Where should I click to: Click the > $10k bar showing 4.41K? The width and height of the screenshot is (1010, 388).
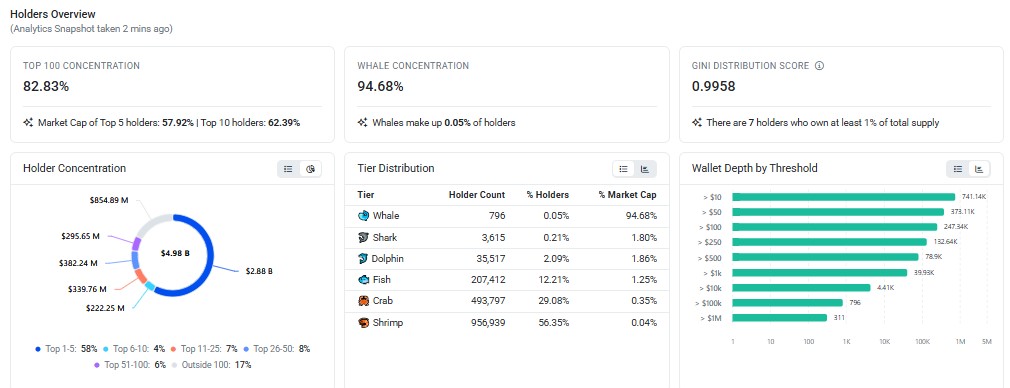801,287
